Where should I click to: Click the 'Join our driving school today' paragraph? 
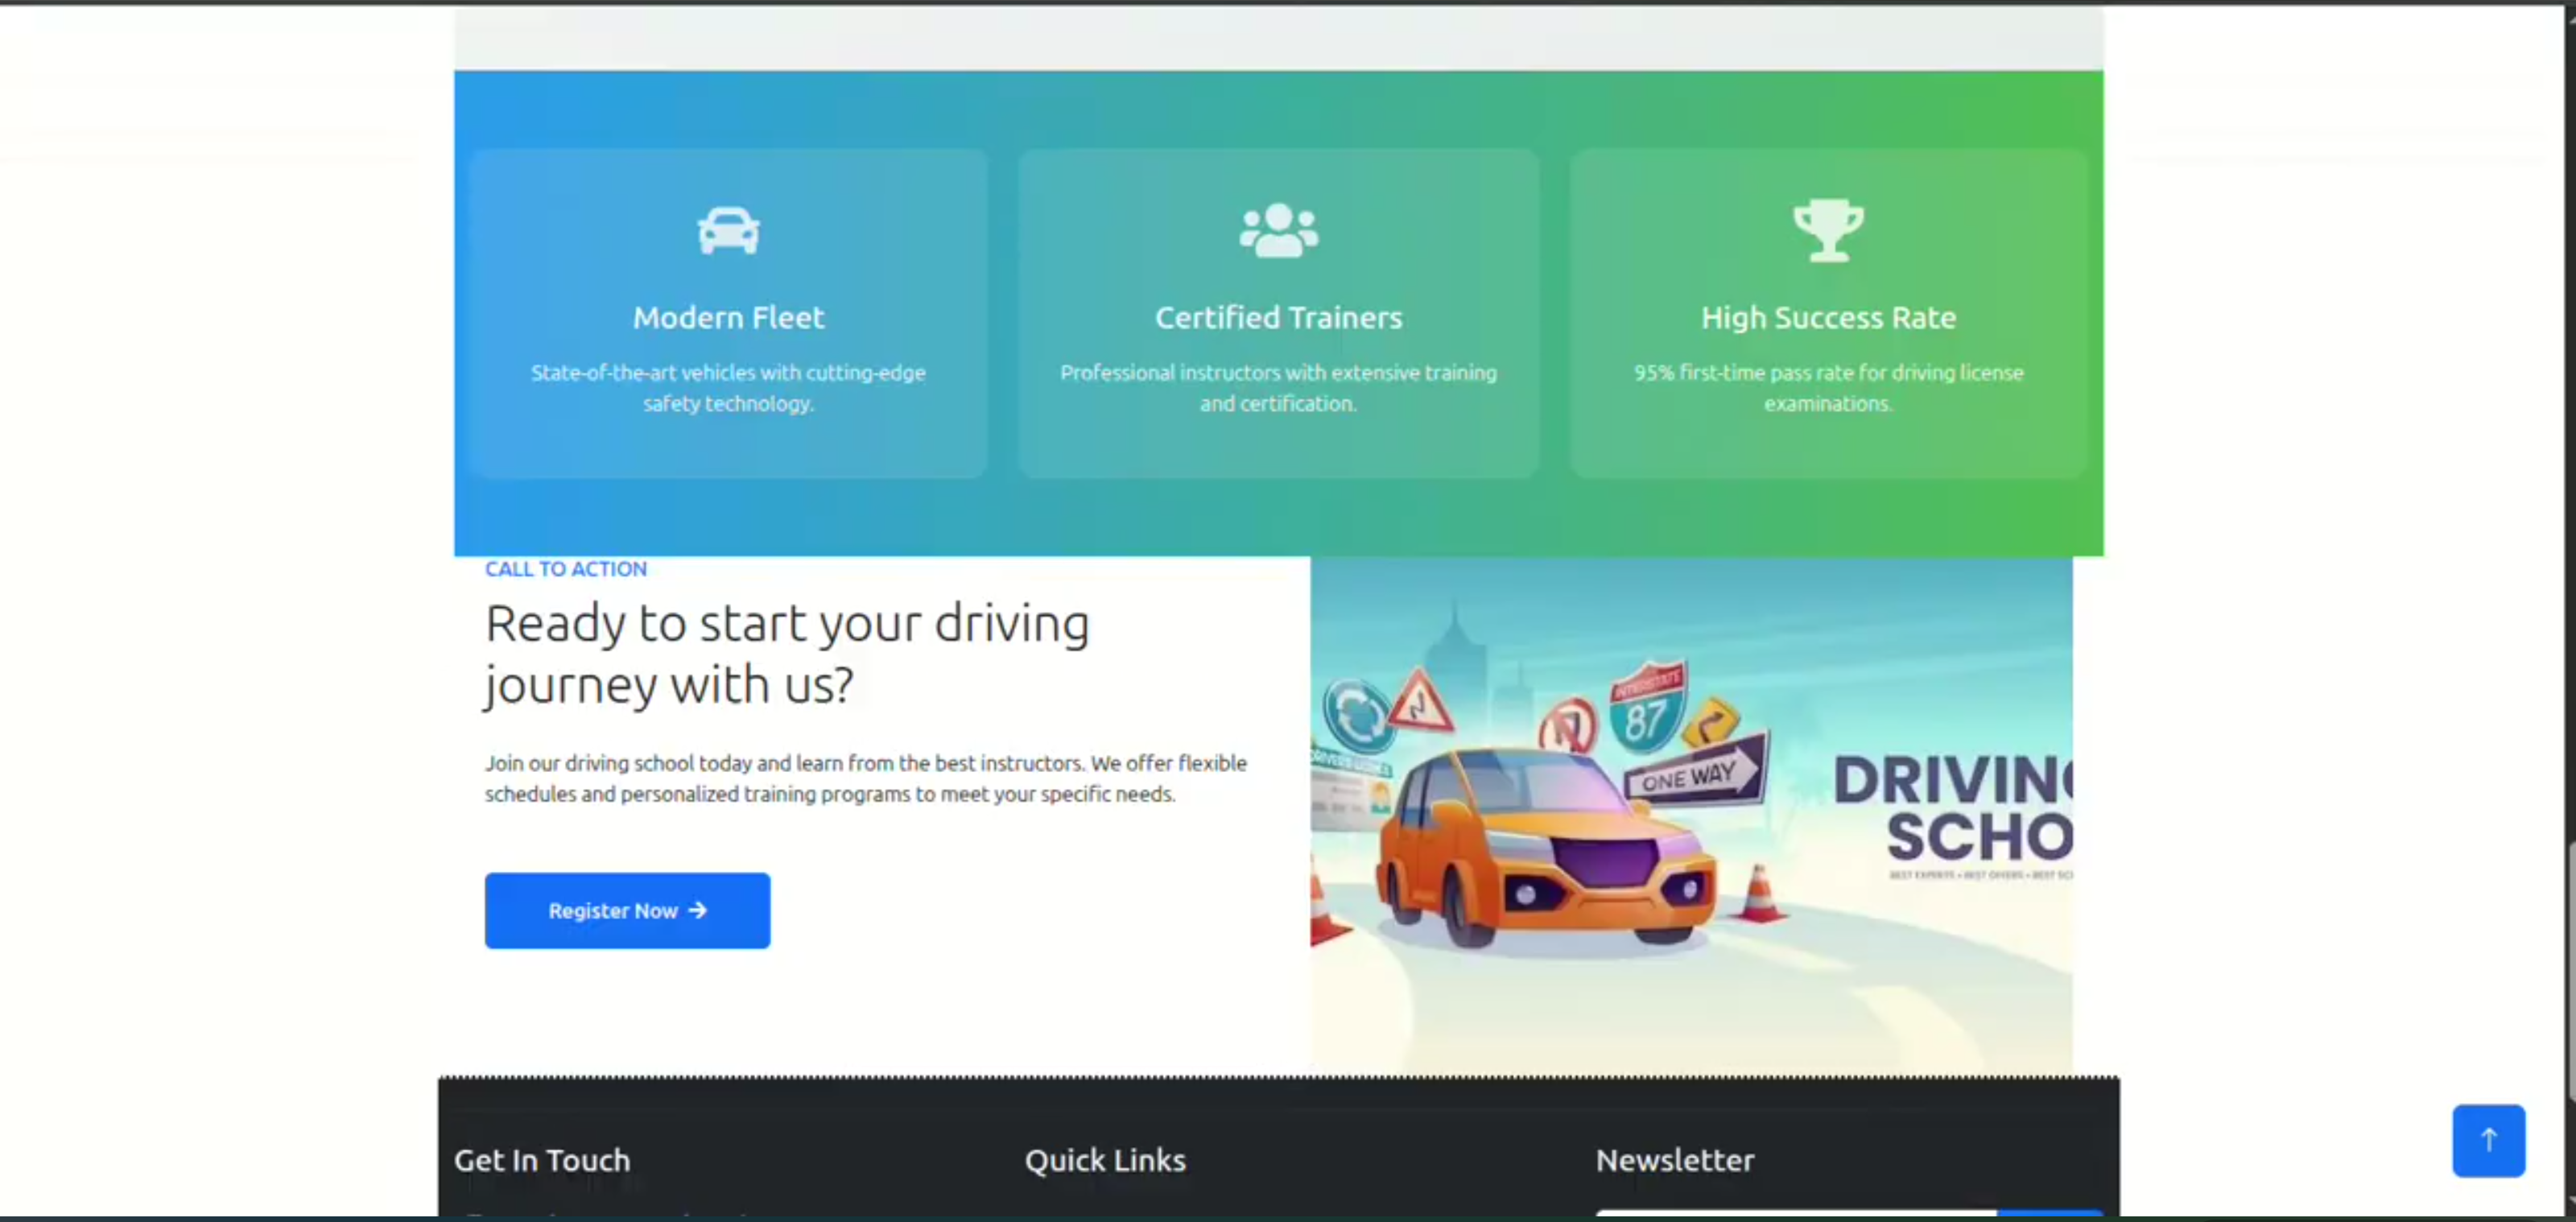(x=866, y=778)
